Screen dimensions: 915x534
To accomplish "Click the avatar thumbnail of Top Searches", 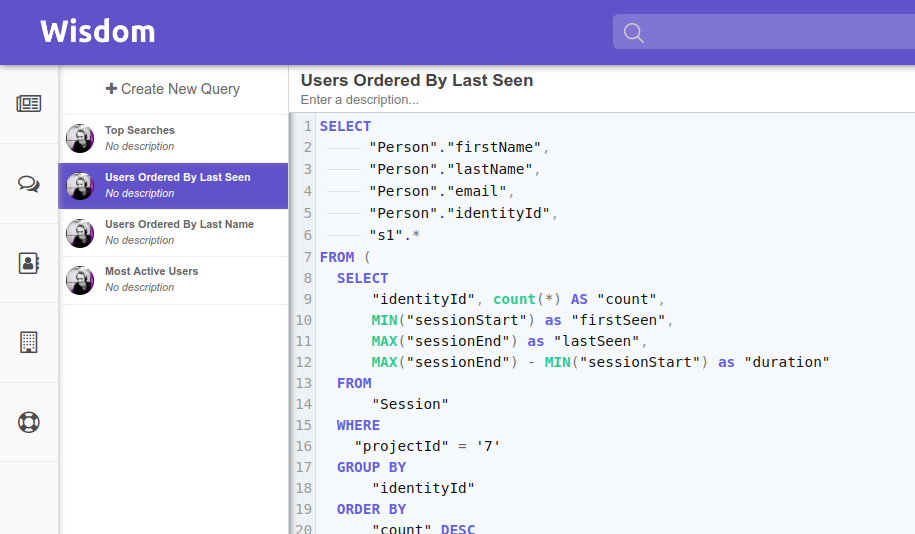I will [80, 138].
